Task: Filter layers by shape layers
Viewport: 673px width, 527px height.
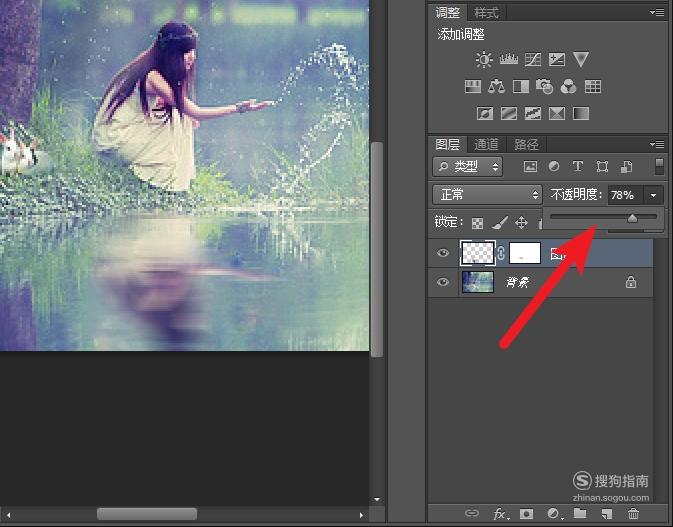Action: (x=602, y=167)
